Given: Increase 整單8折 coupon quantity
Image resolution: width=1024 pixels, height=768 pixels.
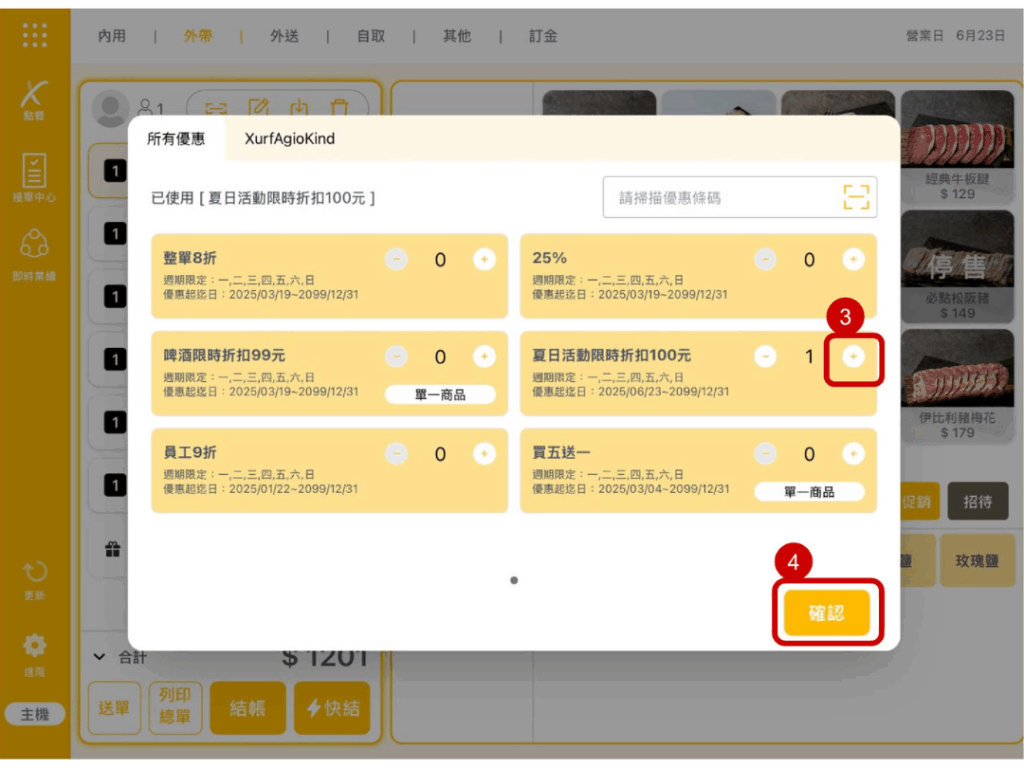Looking at the screenshot, I should tap(484, 260).
